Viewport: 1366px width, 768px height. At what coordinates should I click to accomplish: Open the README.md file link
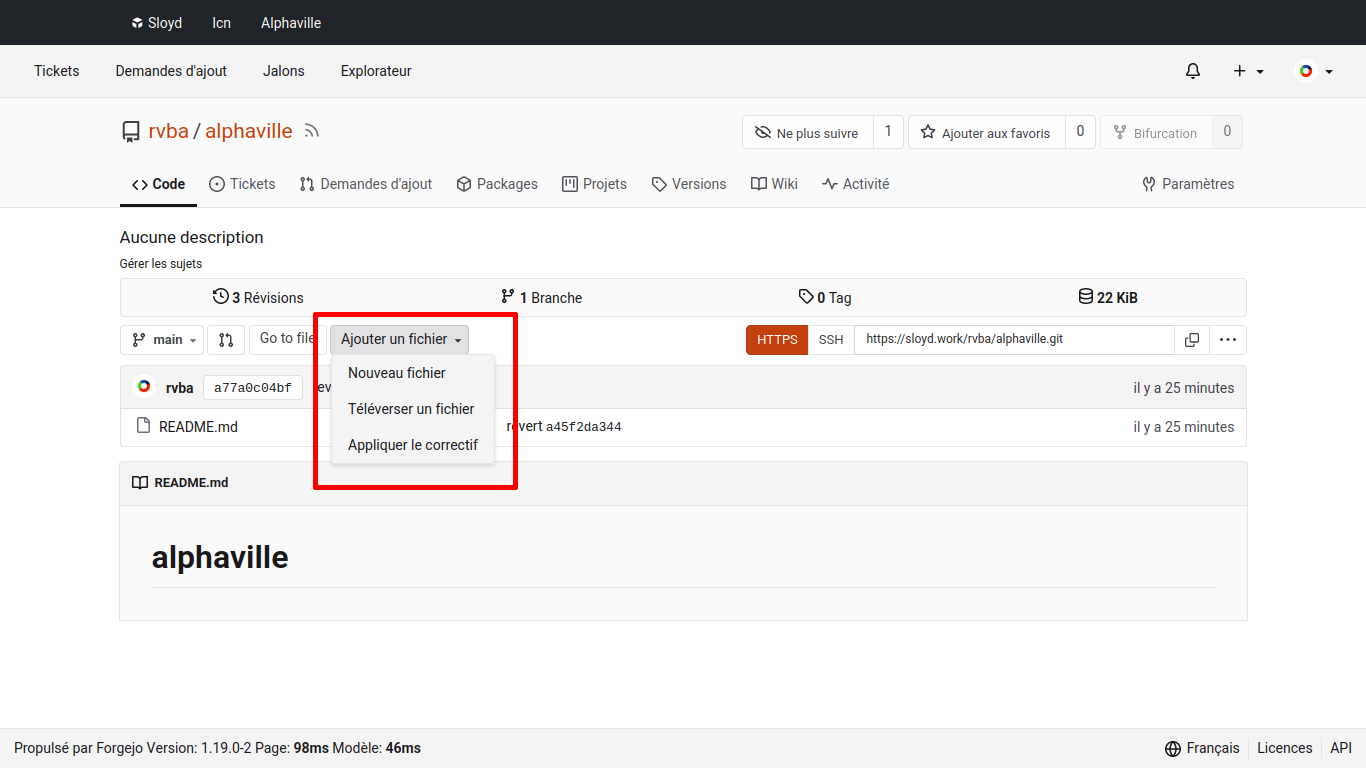[198, 427]
